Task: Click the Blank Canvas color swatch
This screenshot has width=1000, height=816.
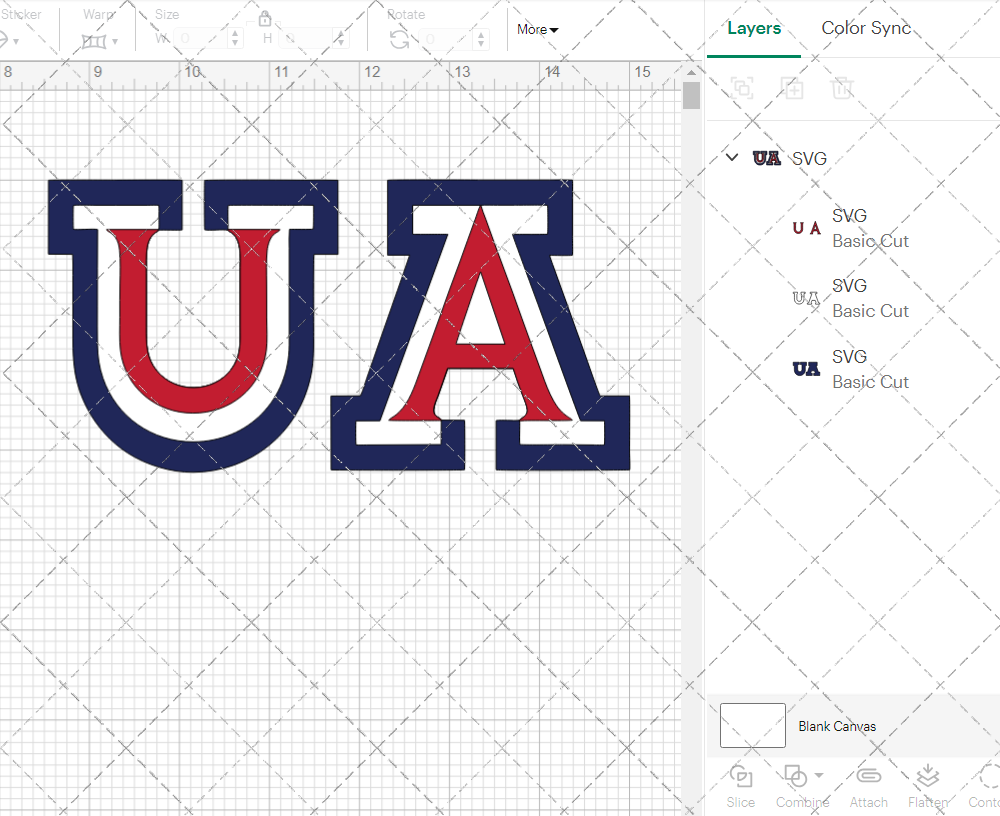Action: (752, 725)
